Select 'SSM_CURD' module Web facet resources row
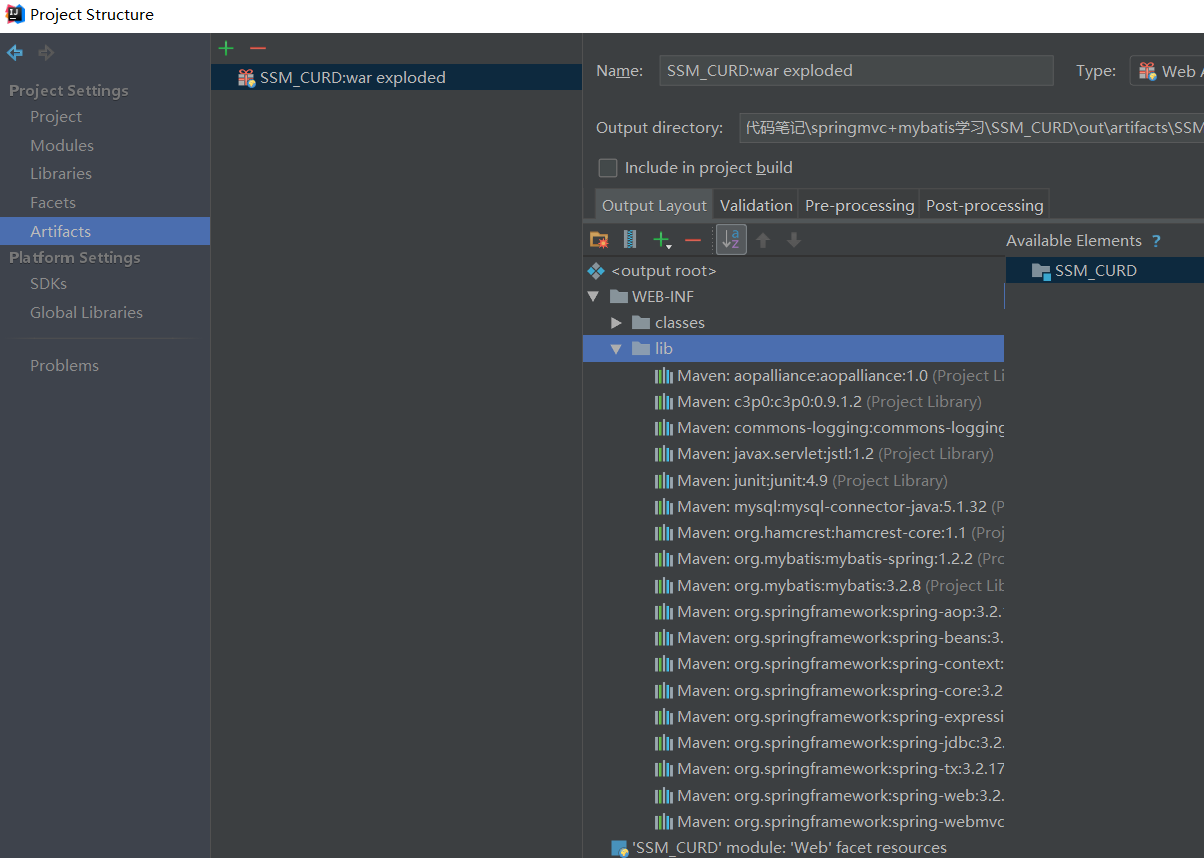The image size is (1204, 858). (794, 848)
